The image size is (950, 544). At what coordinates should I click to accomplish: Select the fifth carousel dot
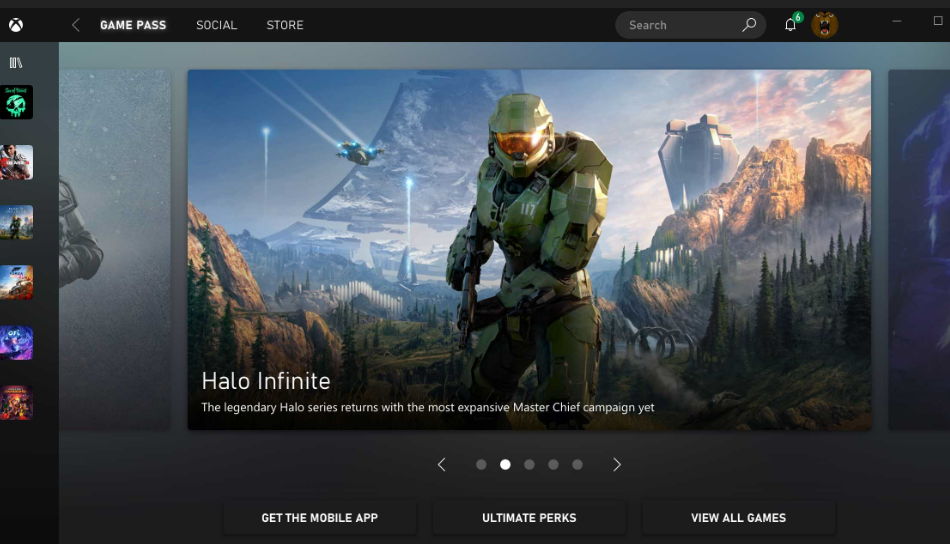coord(577,465)
